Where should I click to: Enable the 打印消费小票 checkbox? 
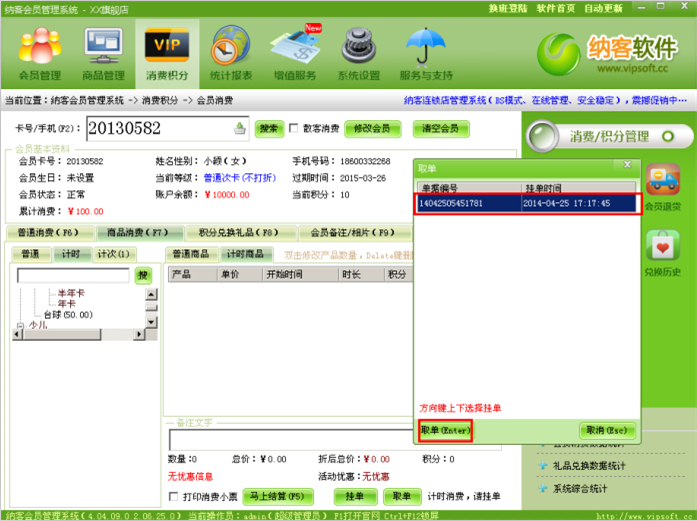(x=175, y=497)
